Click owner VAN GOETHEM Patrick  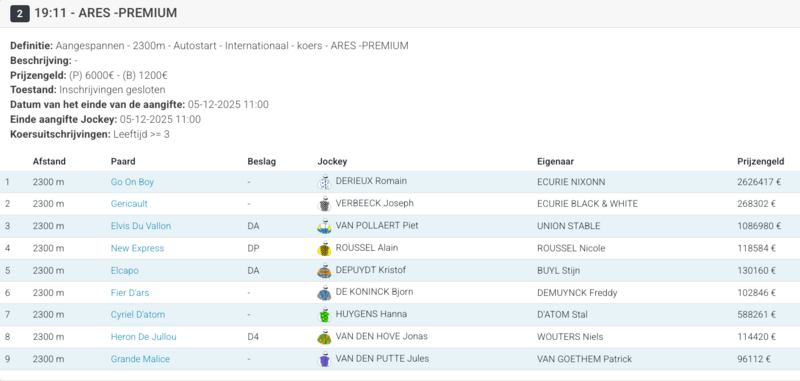click(584, 359)
